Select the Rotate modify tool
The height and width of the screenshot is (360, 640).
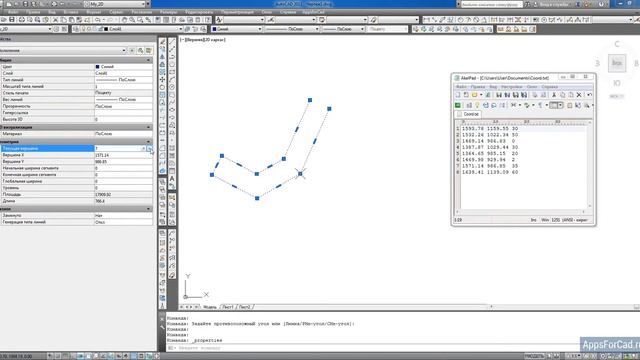coord(162,87)
